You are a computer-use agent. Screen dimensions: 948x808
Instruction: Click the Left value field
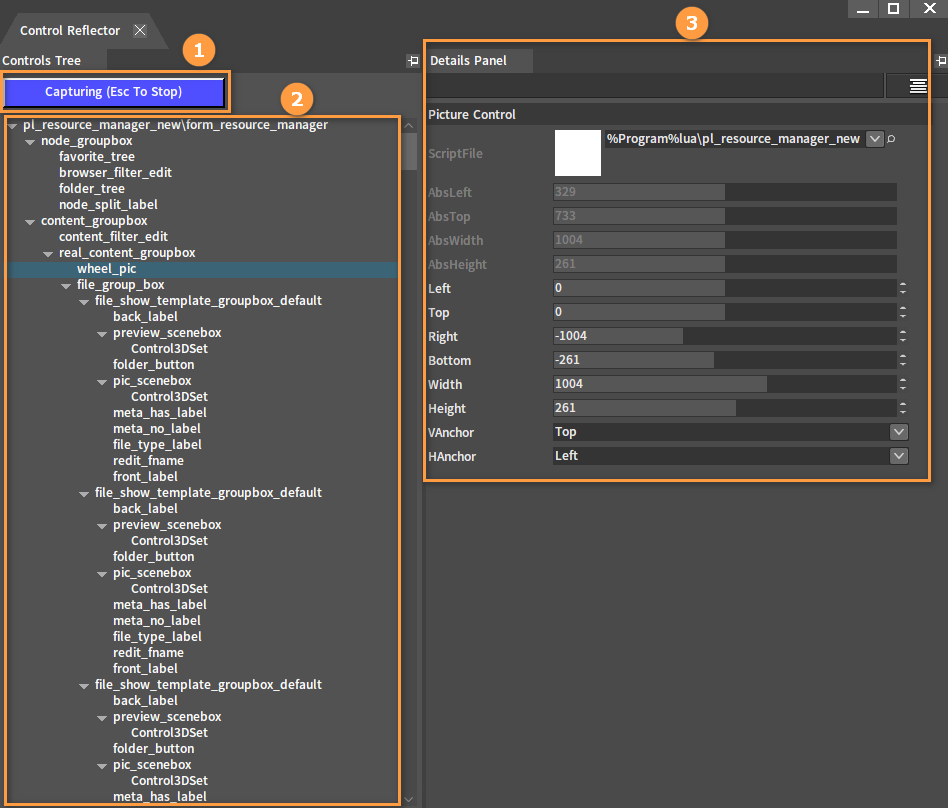pyautogui.click(x=724, y=288)
